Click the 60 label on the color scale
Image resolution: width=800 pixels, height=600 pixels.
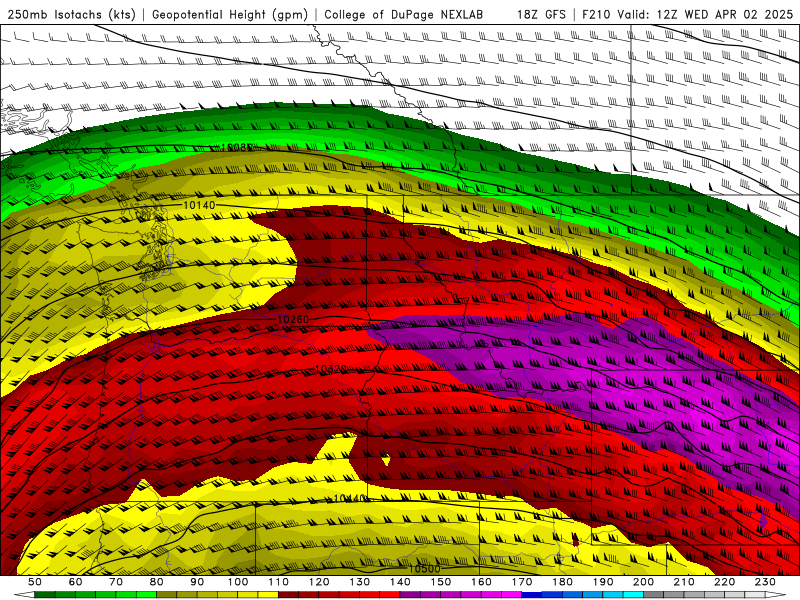(76, 582)
